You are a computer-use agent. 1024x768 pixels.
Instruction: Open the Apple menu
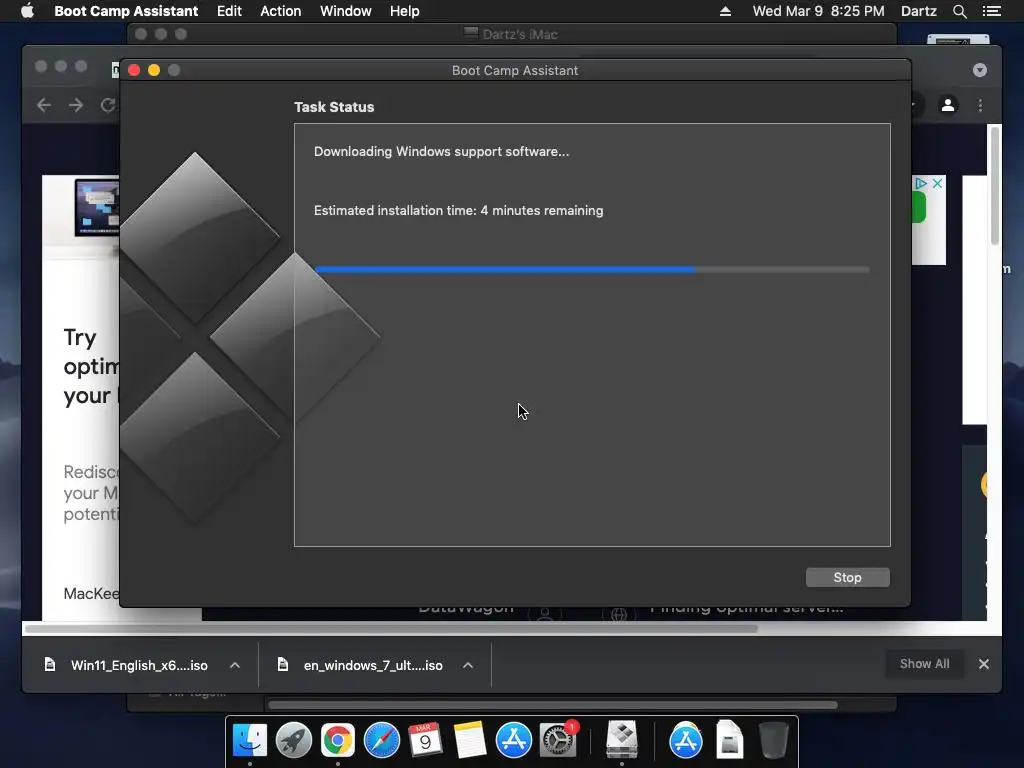27,11
